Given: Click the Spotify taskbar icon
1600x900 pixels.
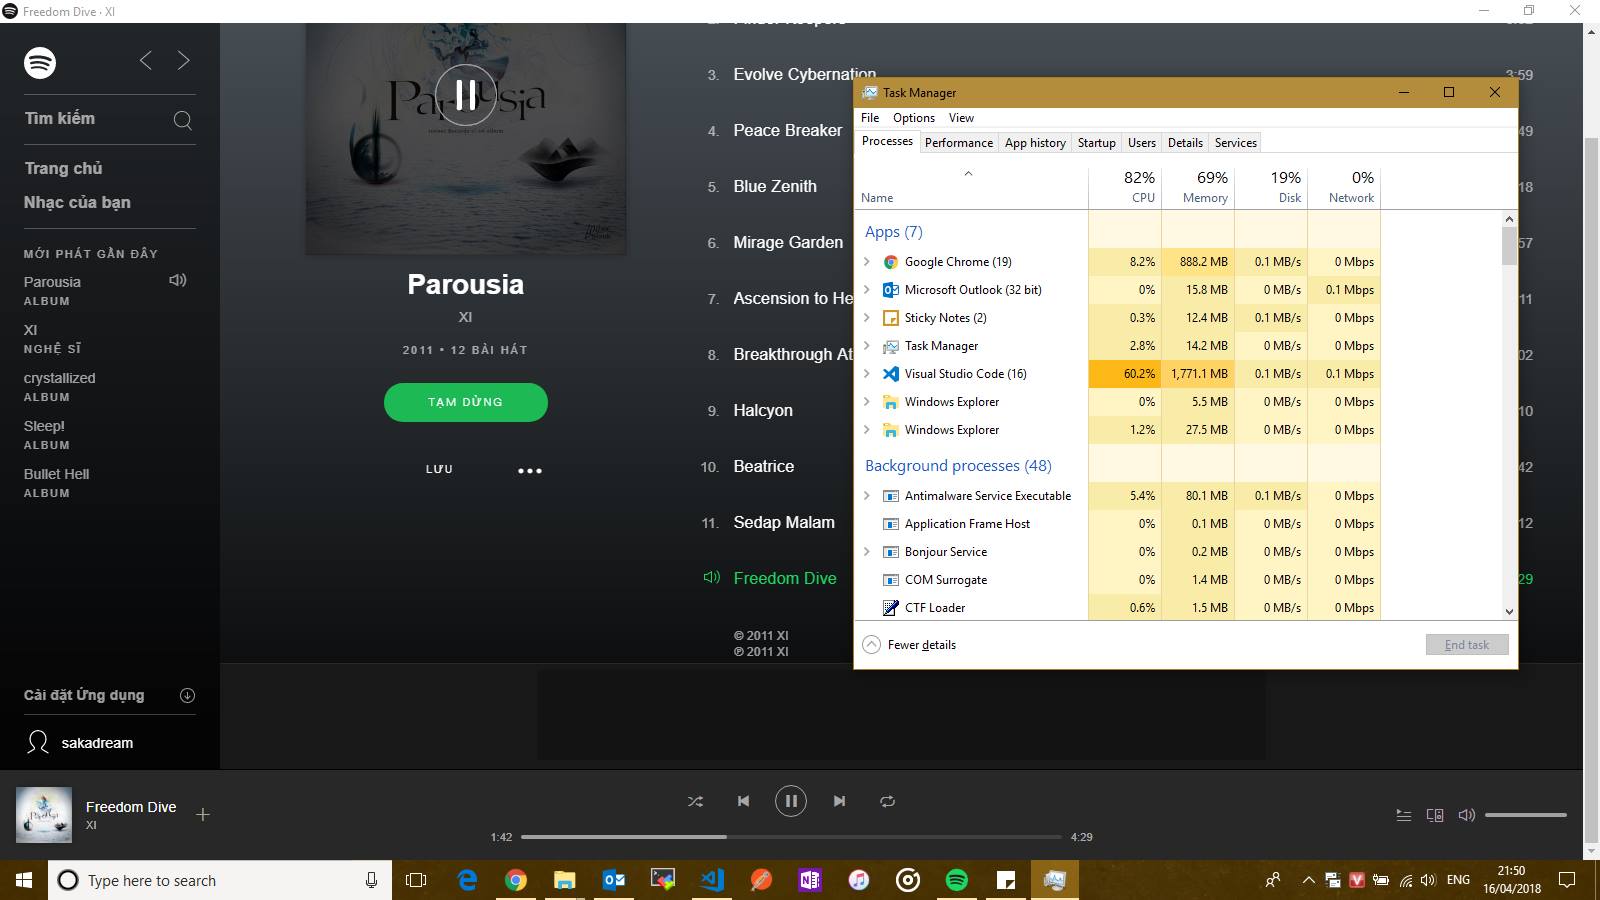Looking at the screenshot, I should coord(957,880).
